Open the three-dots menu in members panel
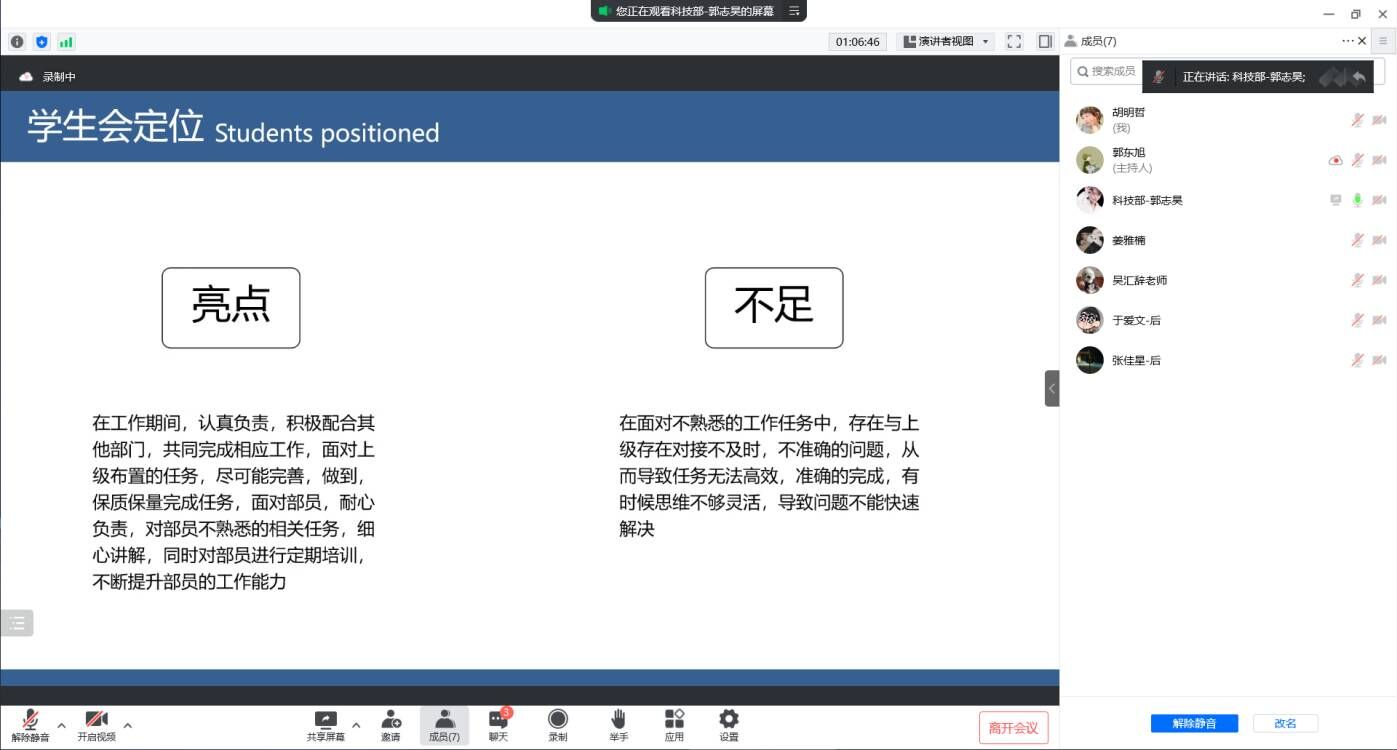This screenshot has width=1397, height=750. pos(1347,41)
